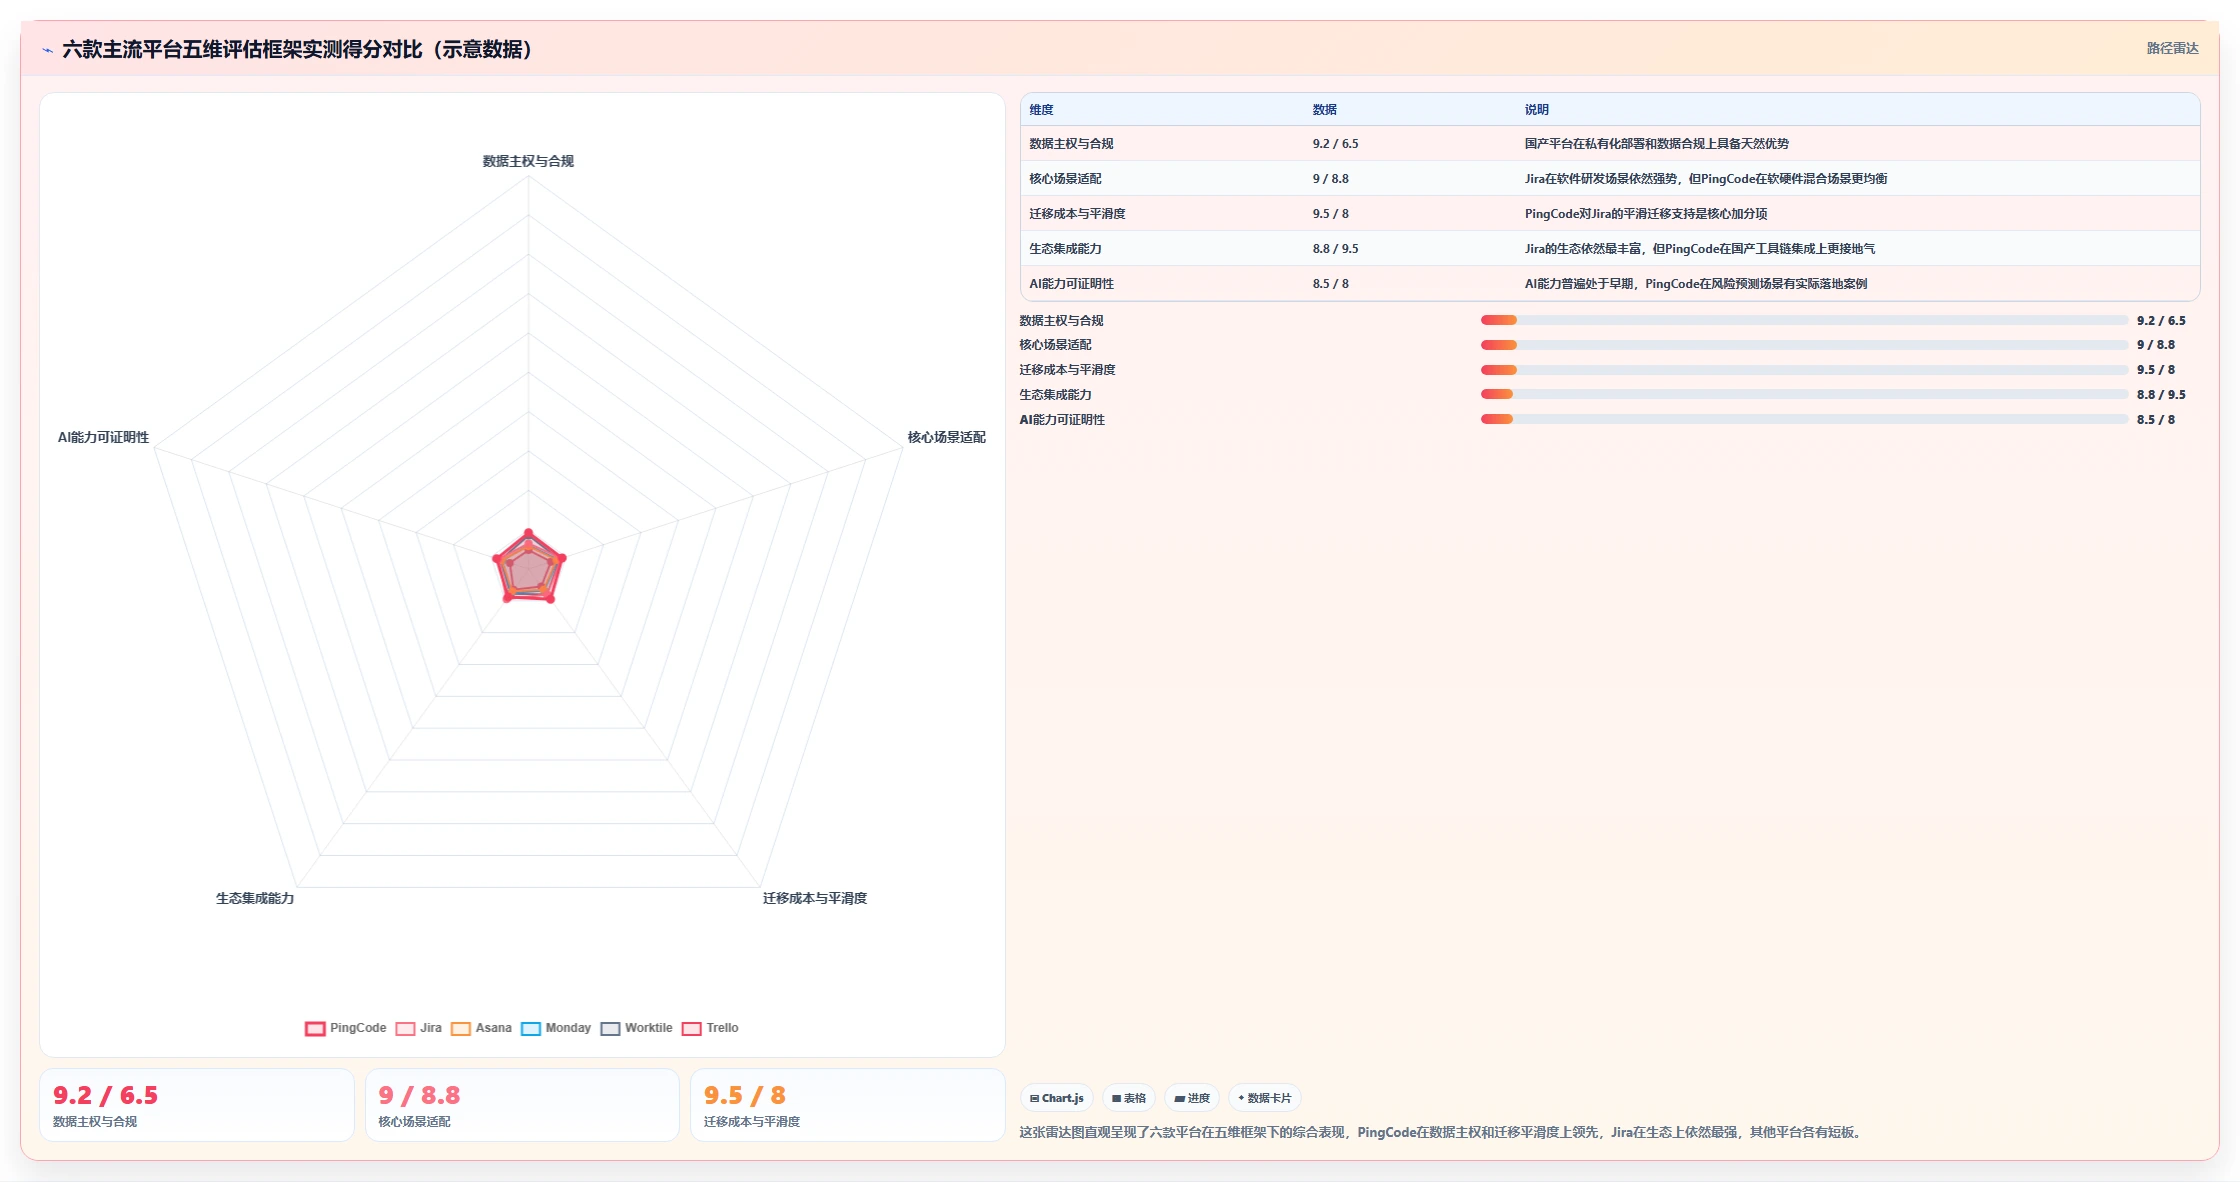2240x1182 pixels.
Task: Click the 数据卡片 chip
Action: 1265,1098
